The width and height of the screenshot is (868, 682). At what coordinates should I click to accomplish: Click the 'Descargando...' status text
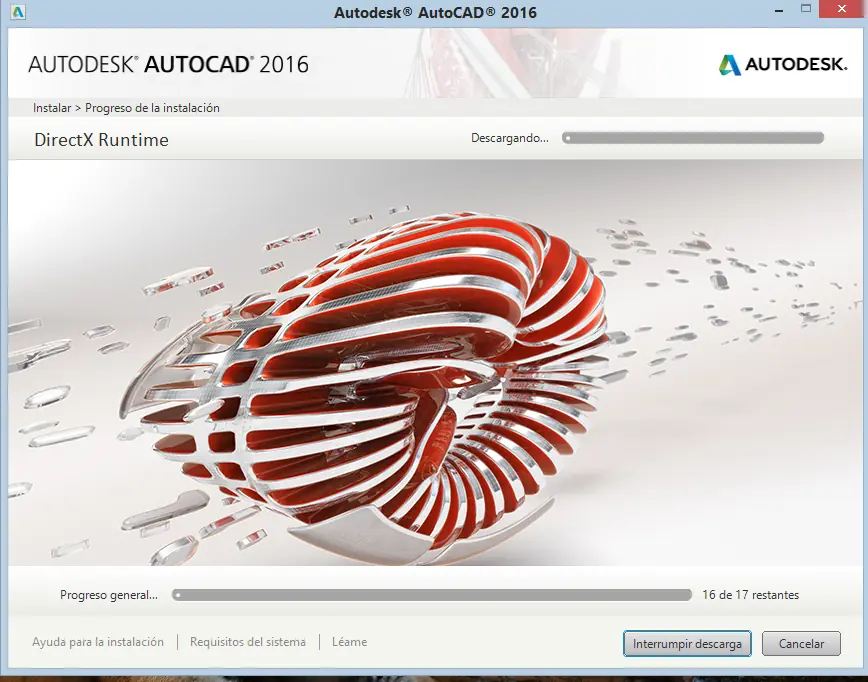tap(510, 138)
